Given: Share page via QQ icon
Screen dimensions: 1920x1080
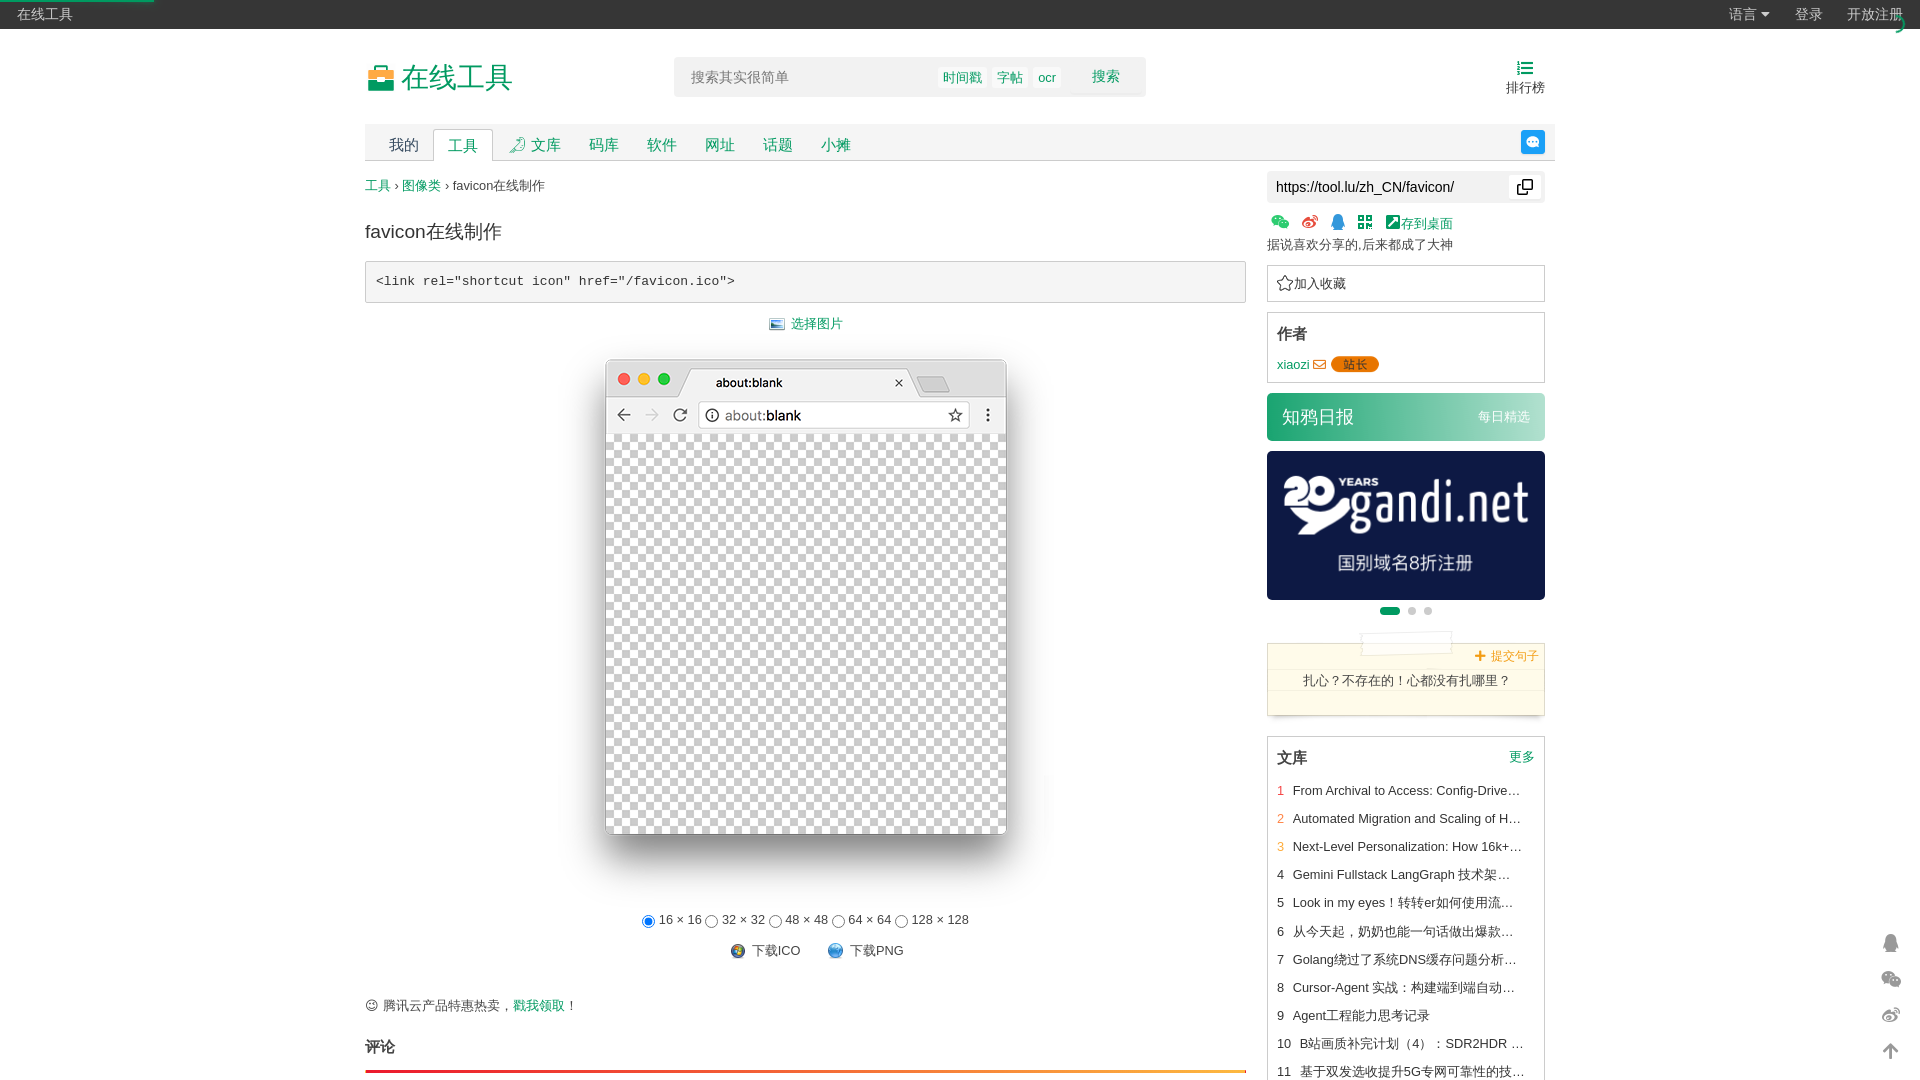Looking at the screenshot, I should coord(1338,222).
